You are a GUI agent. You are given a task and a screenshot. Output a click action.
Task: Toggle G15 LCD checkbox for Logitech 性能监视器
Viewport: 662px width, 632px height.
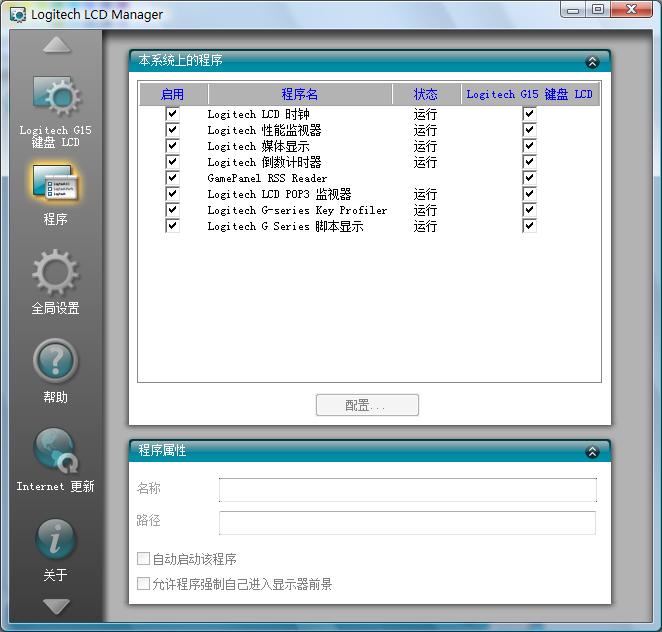pyautogui.click(x=529, y=130)
